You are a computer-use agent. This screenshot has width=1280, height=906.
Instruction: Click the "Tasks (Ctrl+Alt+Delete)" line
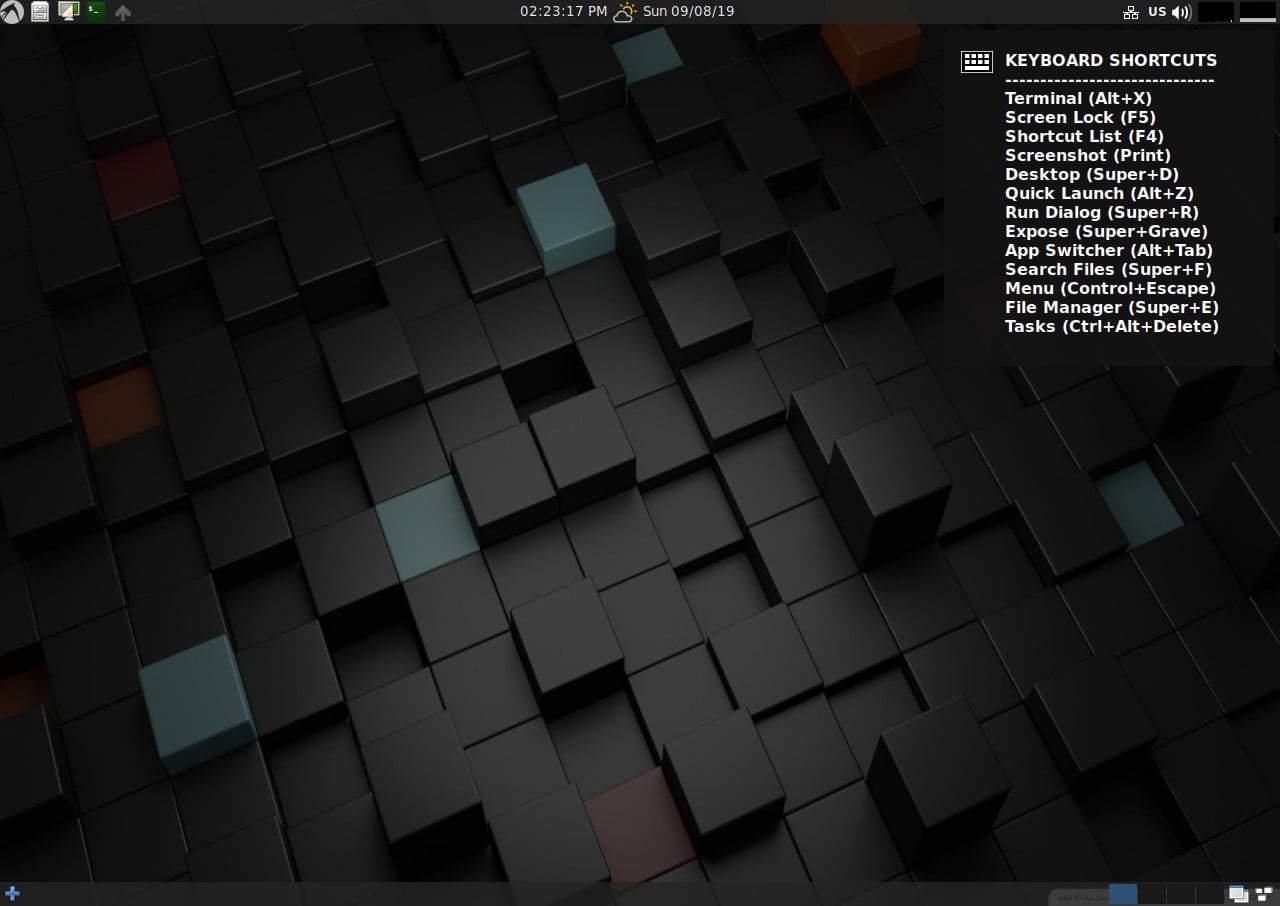point(1112,326)
